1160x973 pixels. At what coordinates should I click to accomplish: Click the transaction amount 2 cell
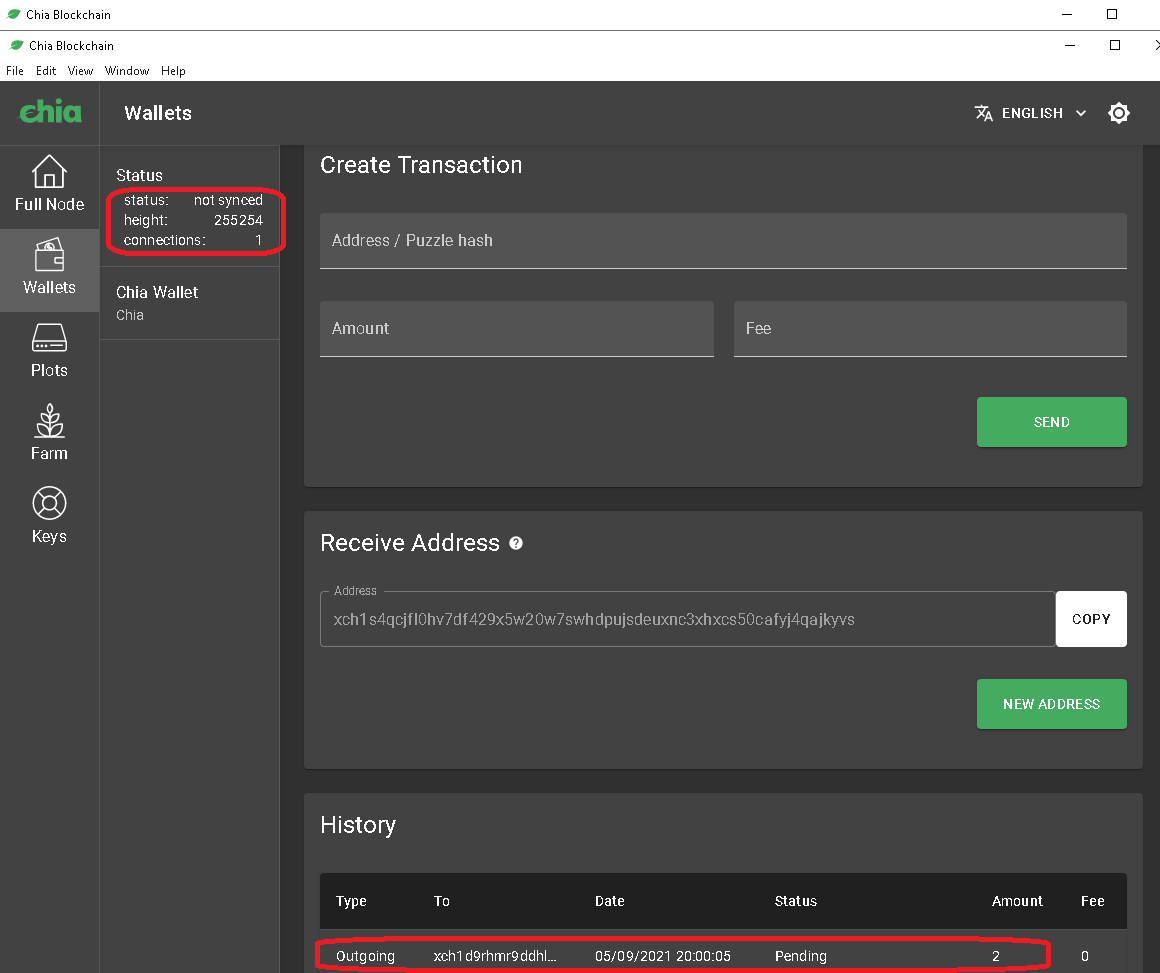(996, 956)
